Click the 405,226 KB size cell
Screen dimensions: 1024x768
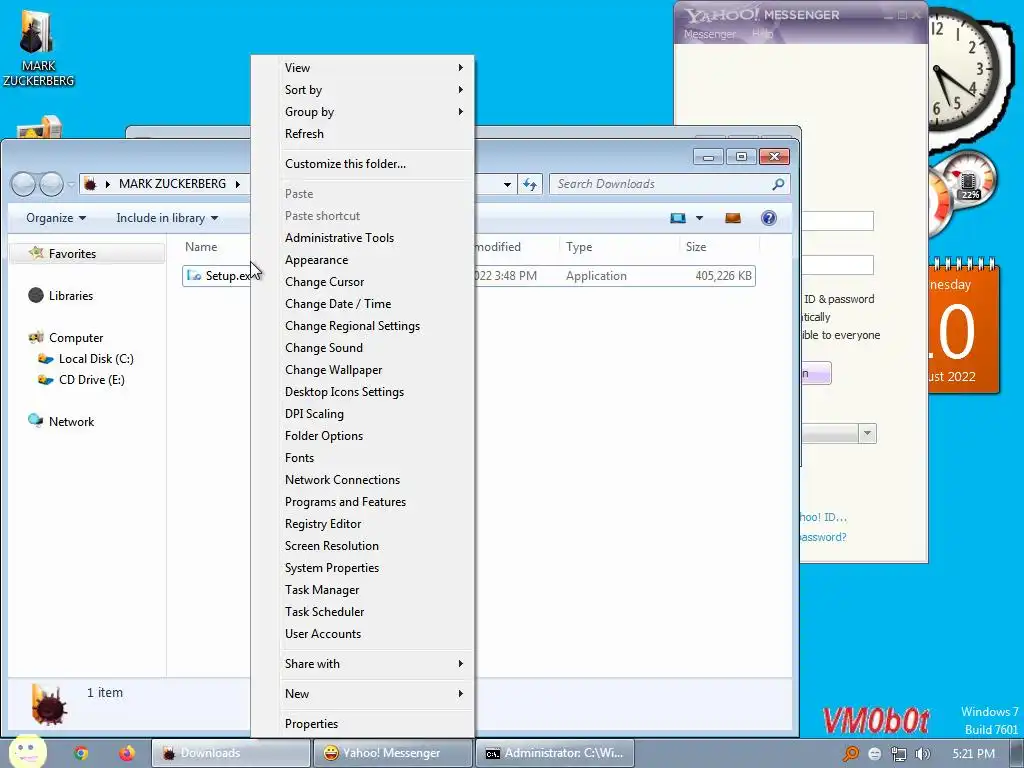724,276
